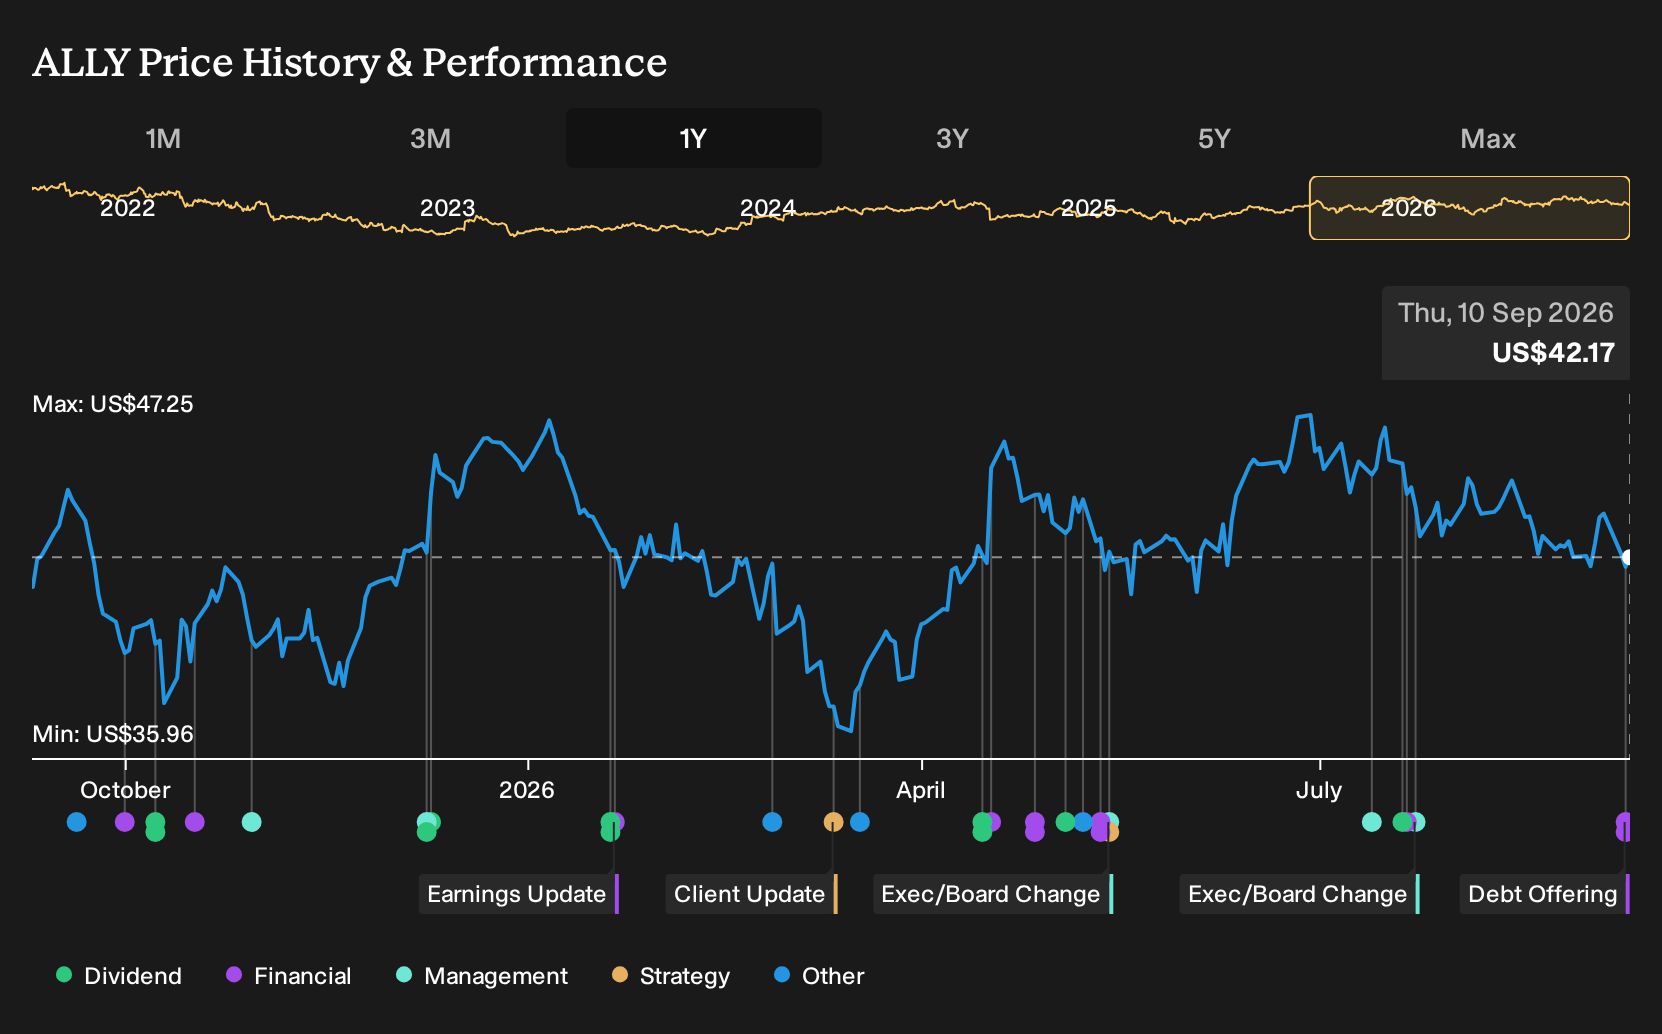Select the July axis label
The height and width of the screenshot is (1034, 1662).
1319,790
